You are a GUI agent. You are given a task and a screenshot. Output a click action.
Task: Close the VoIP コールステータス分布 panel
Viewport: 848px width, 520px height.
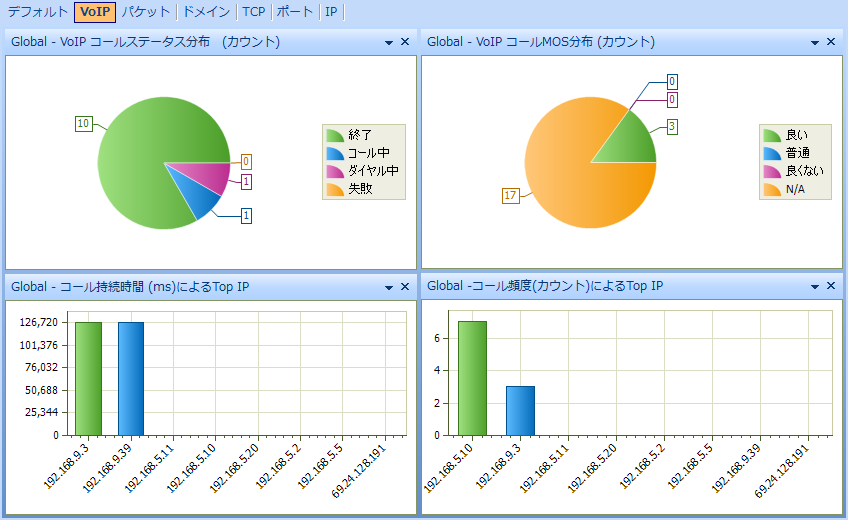pyautogui.click(x=405, y=42)
